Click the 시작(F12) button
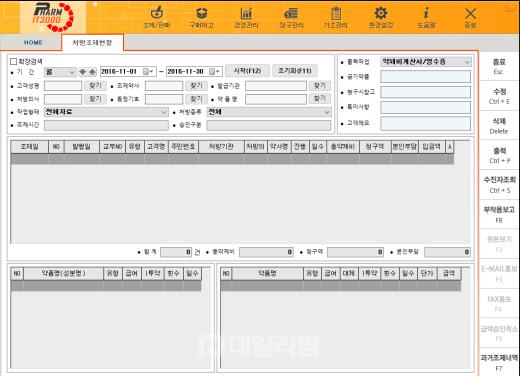Image resolution: width=520 pixels, height=376 pixels. tap(247, 71)
